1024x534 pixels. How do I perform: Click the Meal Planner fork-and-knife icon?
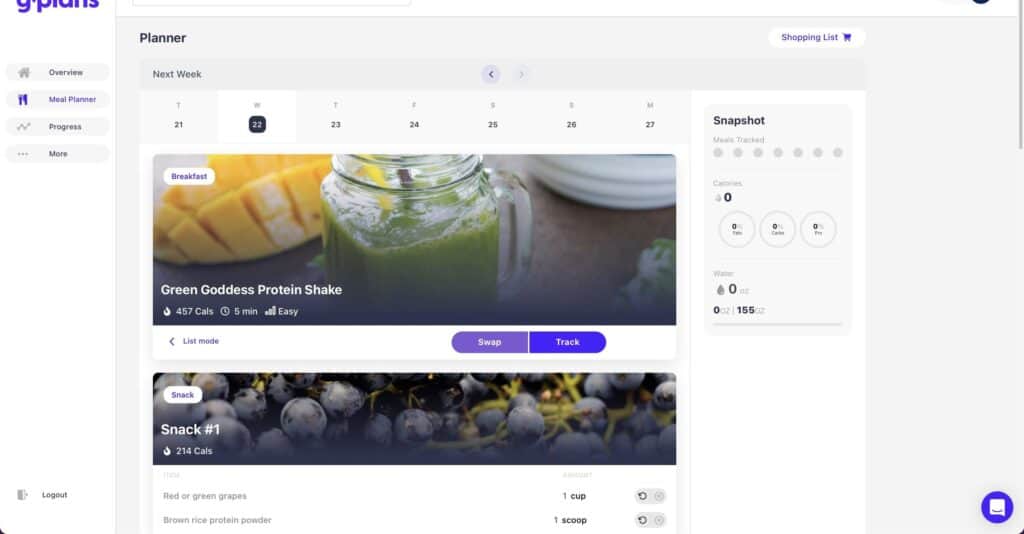point(23,100)
